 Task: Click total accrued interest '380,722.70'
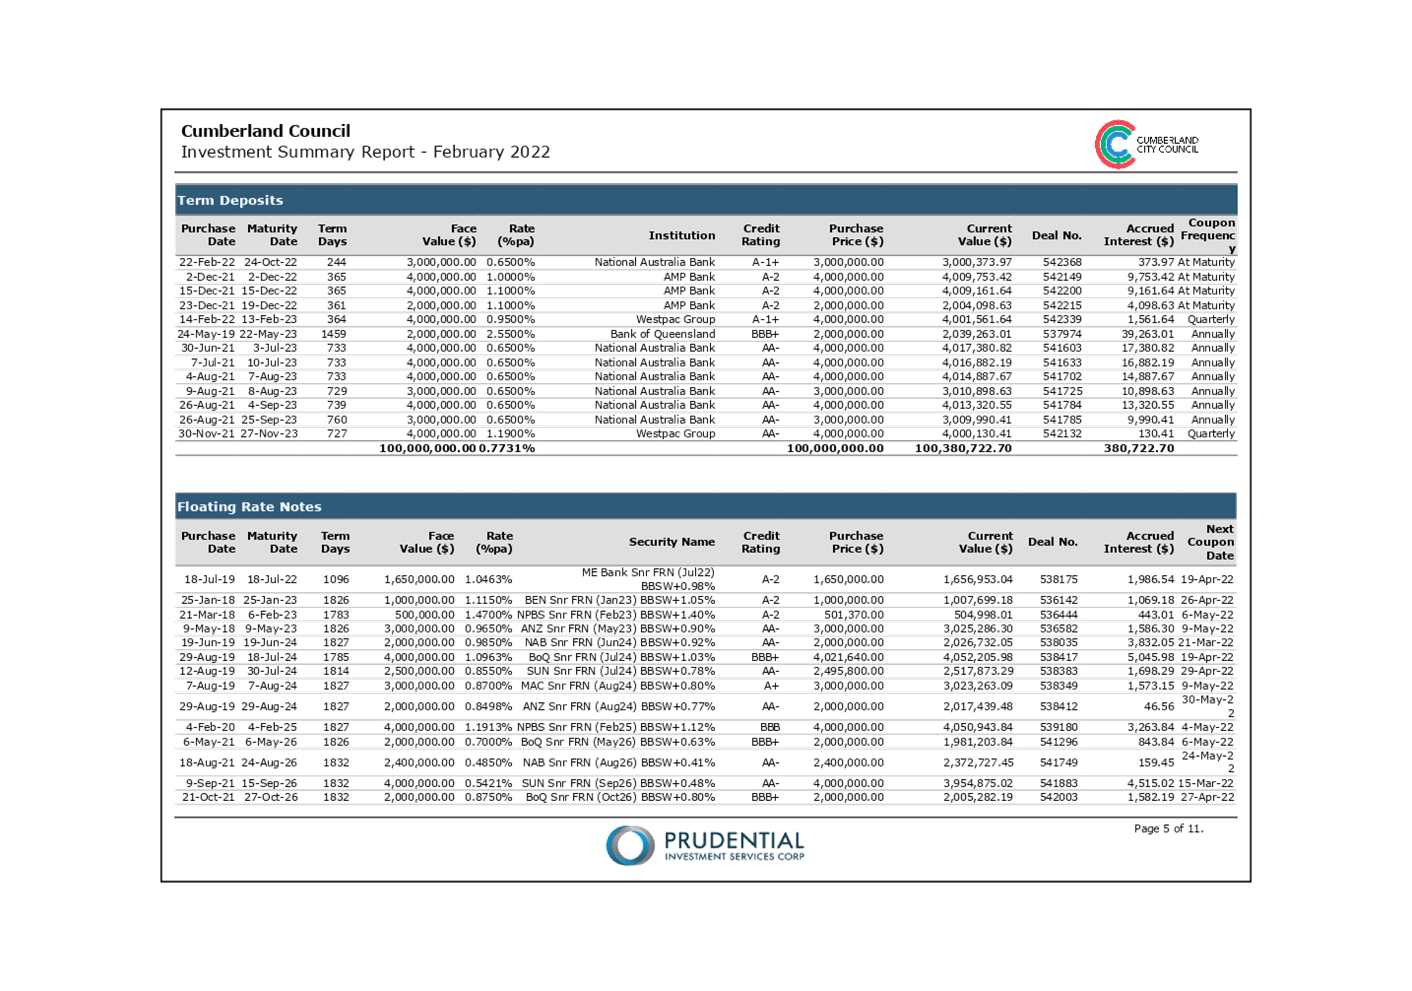pyautogui.click(x=1138, y=448)
